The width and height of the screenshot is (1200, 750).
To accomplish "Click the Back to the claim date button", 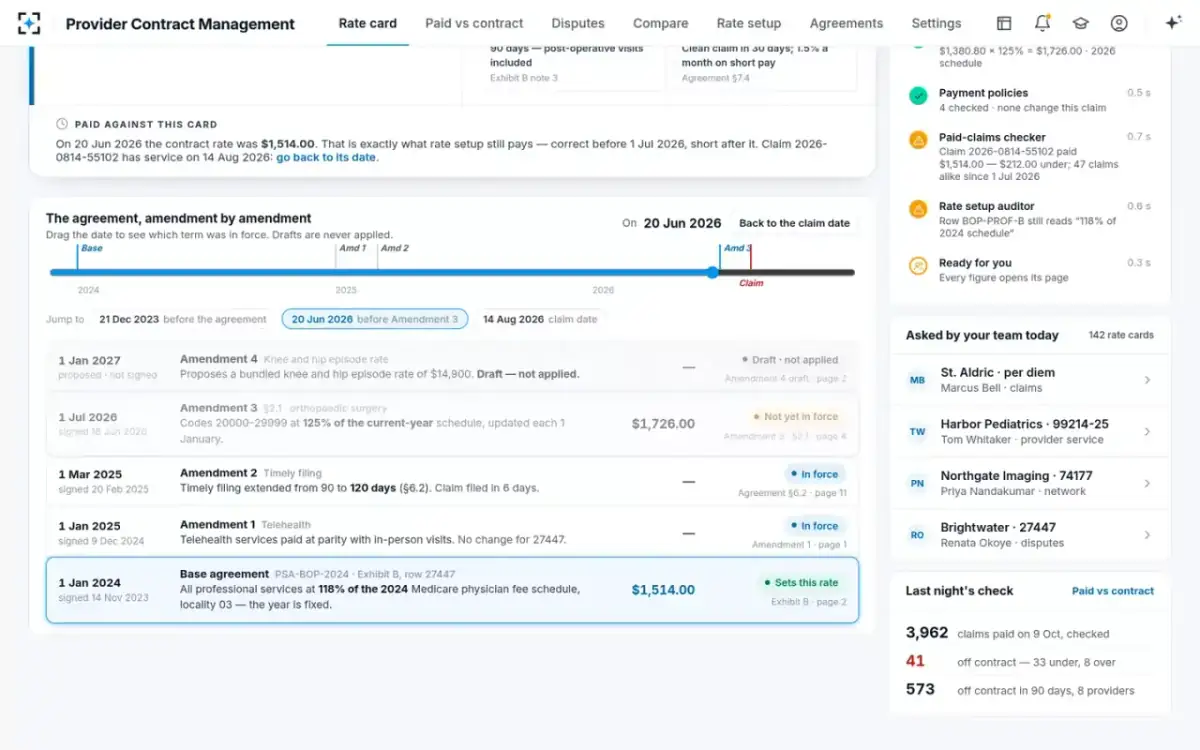I will point(795,223).
